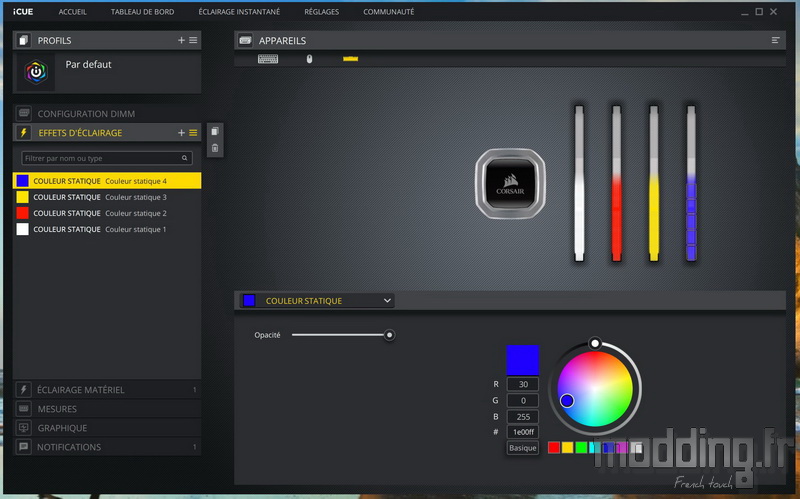Image resolution: width=800 pixels, height=499 pixels.
Task: Pick the red basic color swatch
Action: pos(554,447)
